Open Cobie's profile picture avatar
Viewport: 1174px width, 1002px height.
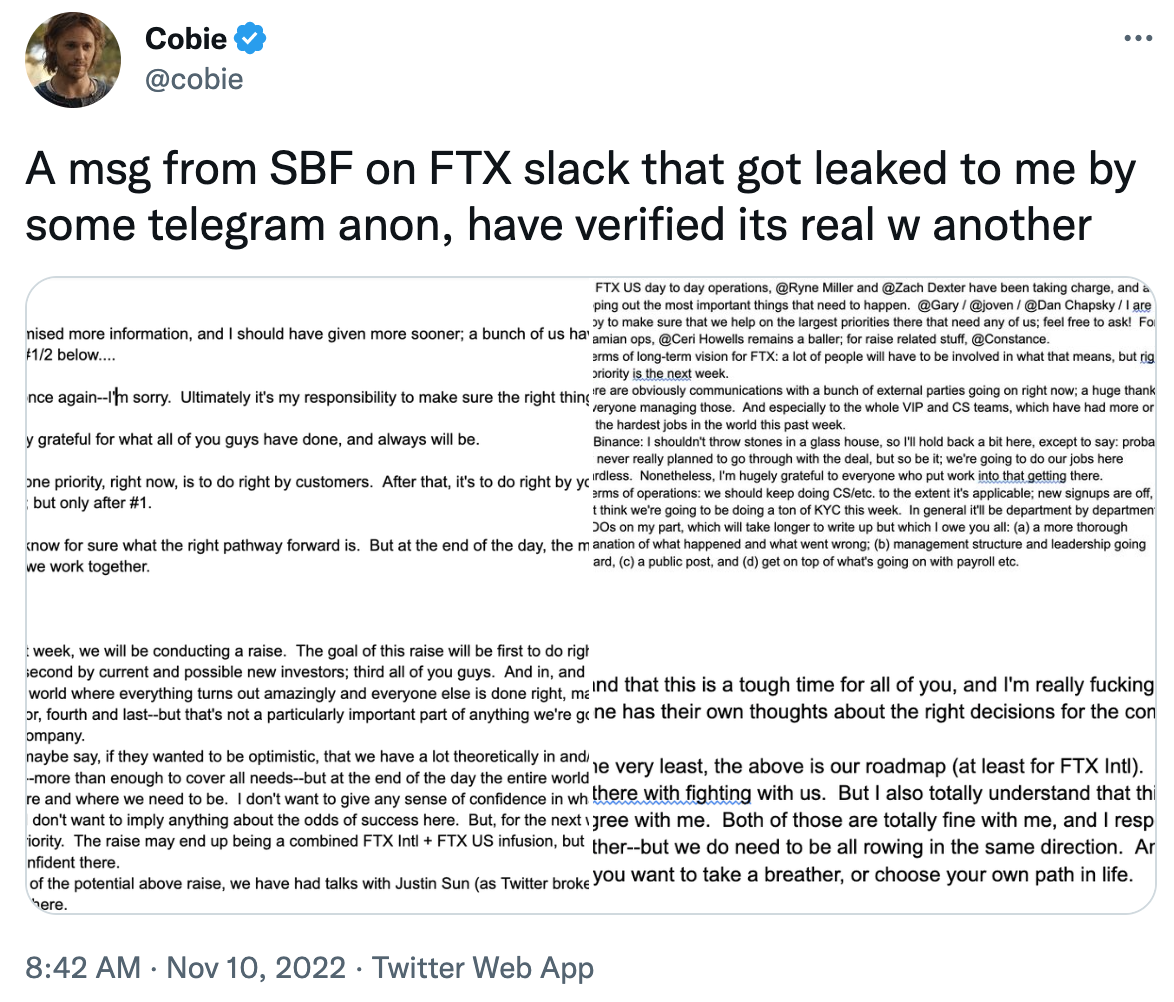[74, 60]
